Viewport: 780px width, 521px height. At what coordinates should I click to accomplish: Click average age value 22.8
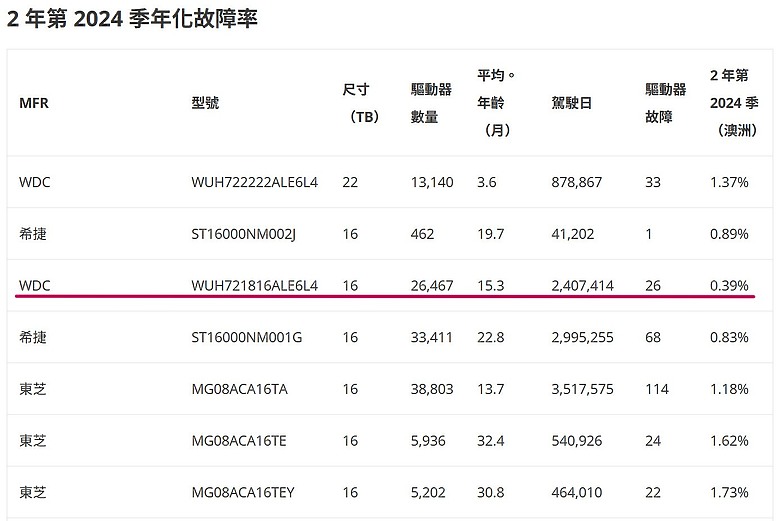click(490, 337)
